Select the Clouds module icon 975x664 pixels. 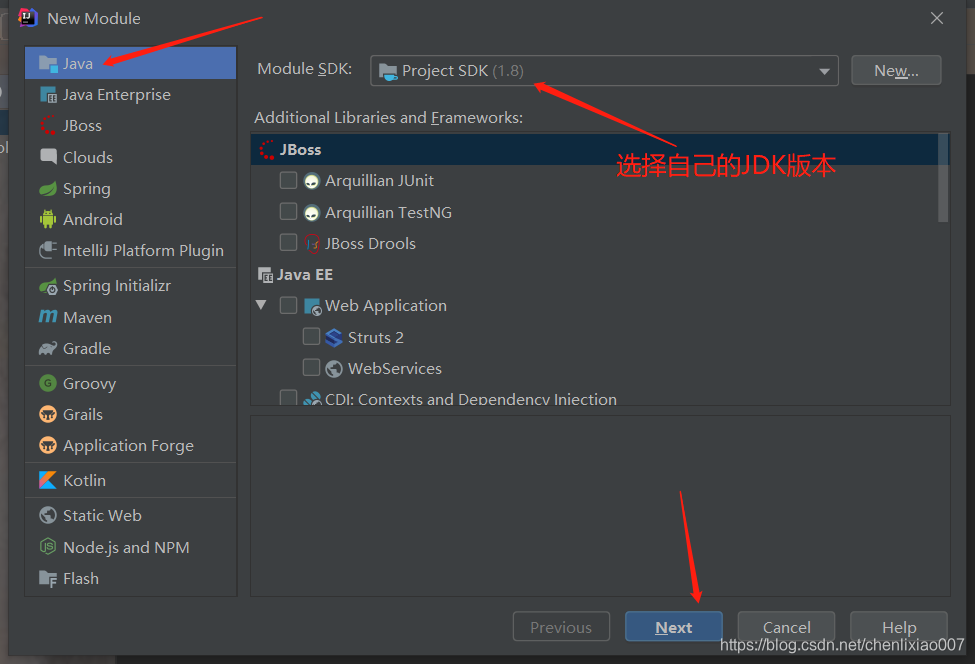[x=48, y=157]
